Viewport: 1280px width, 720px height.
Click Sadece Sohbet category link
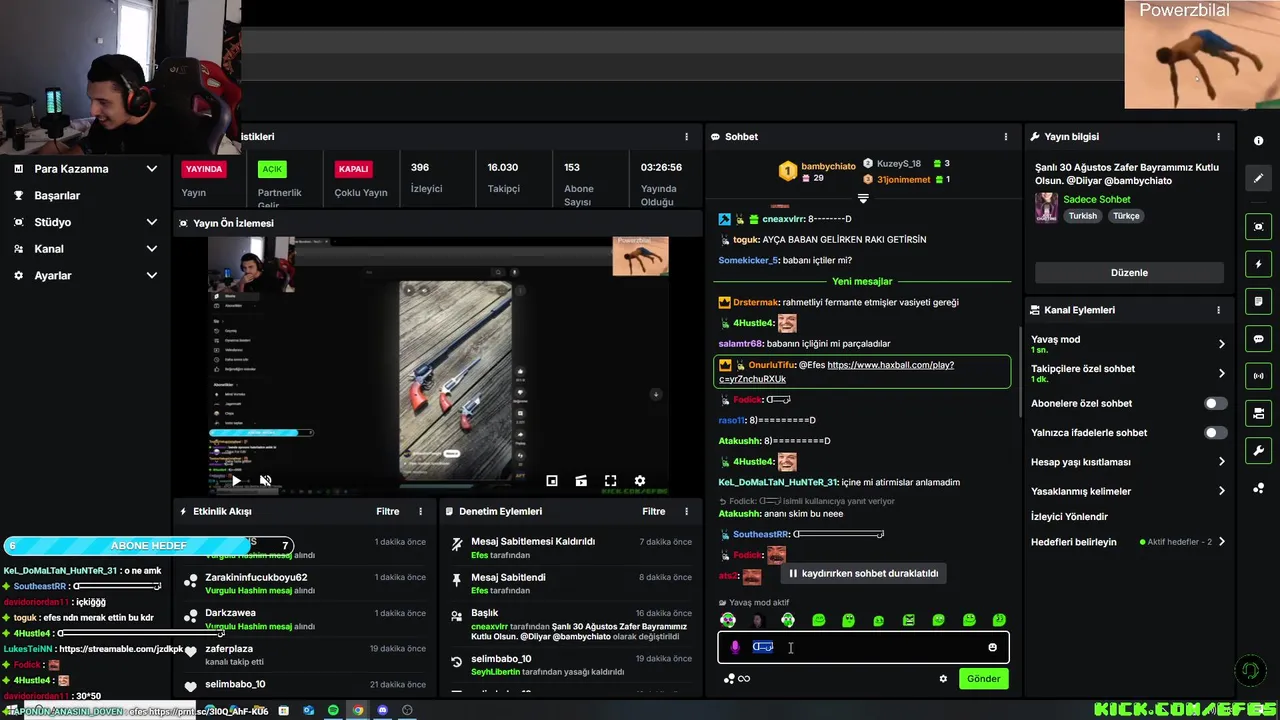tap(1096, 199)
